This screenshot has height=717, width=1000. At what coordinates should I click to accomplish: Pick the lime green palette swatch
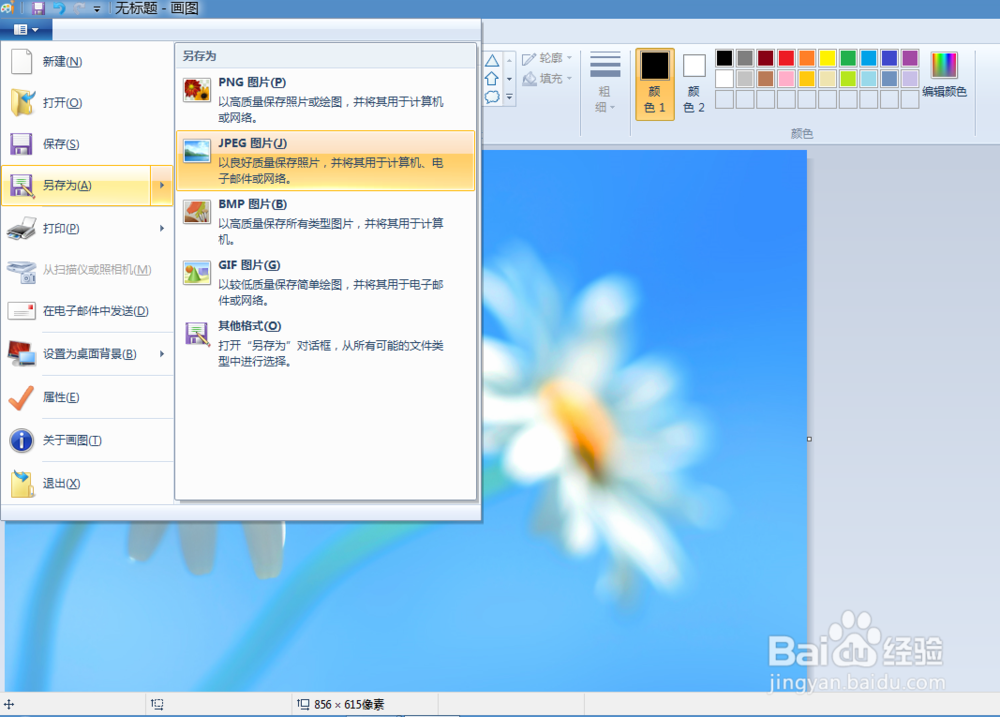848,78
